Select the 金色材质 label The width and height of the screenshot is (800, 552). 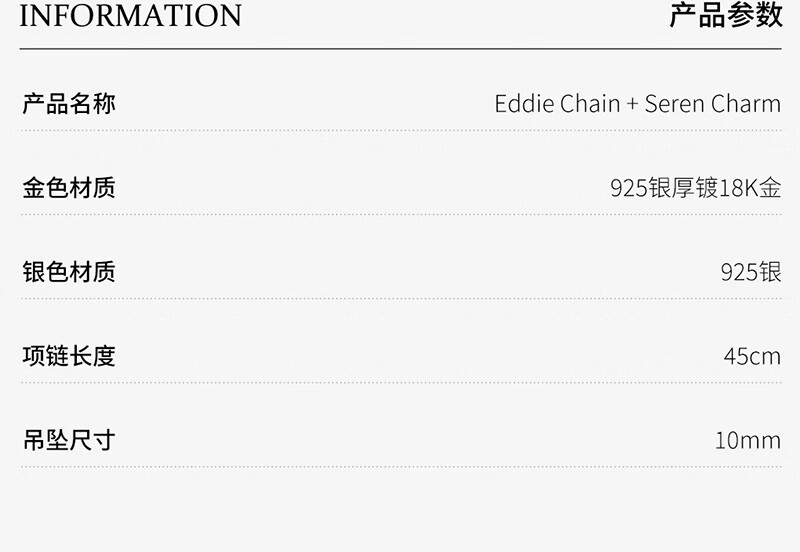[69, 188]
